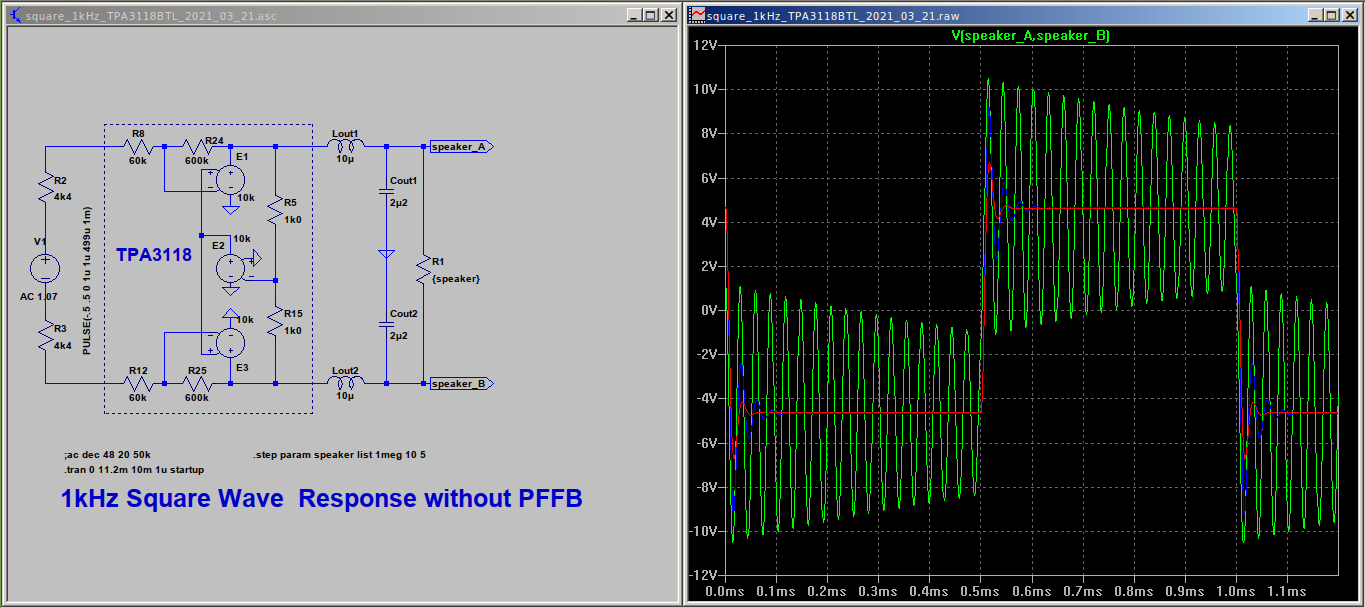Maximize the schematic .asc window
The image size is (1365, 608).
[651, 15]
